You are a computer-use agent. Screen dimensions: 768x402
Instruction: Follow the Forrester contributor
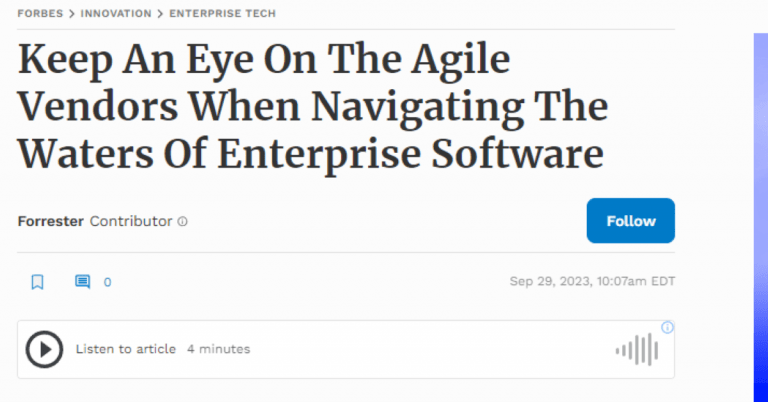pyautogui.click(x=630, y=221)
